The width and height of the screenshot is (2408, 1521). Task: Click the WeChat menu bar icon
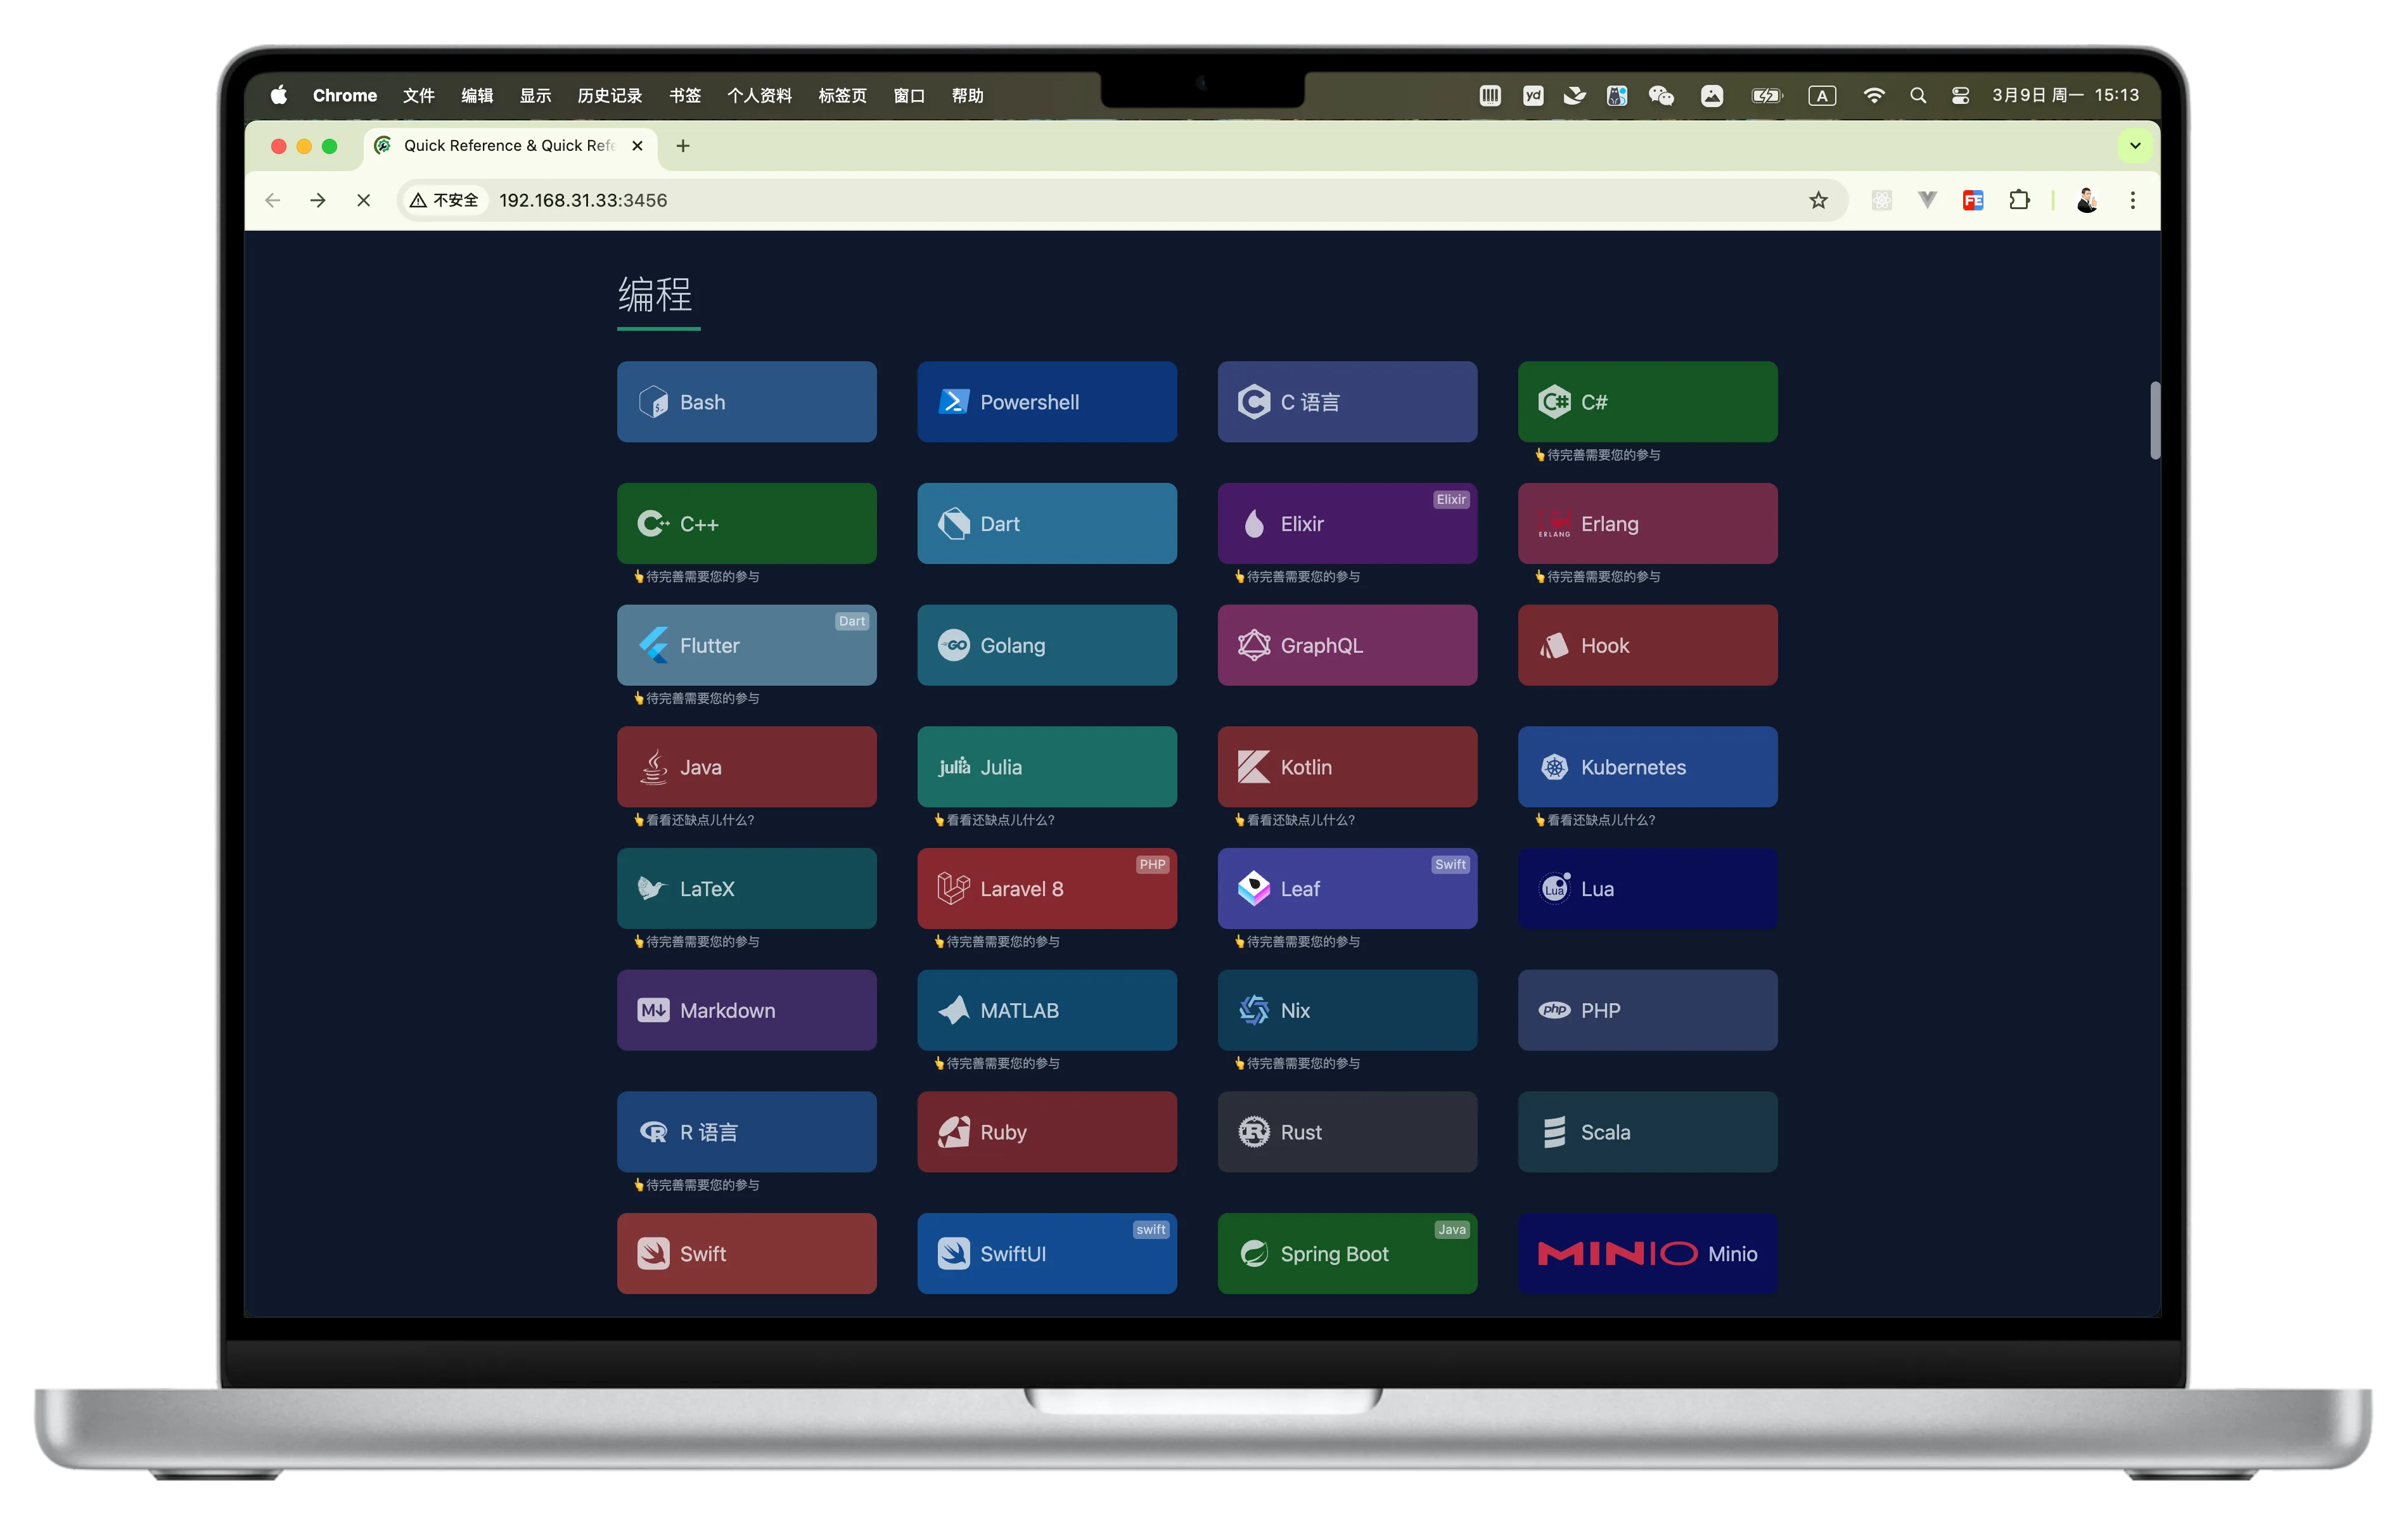pyautogui.click(x=1661, y=95)
